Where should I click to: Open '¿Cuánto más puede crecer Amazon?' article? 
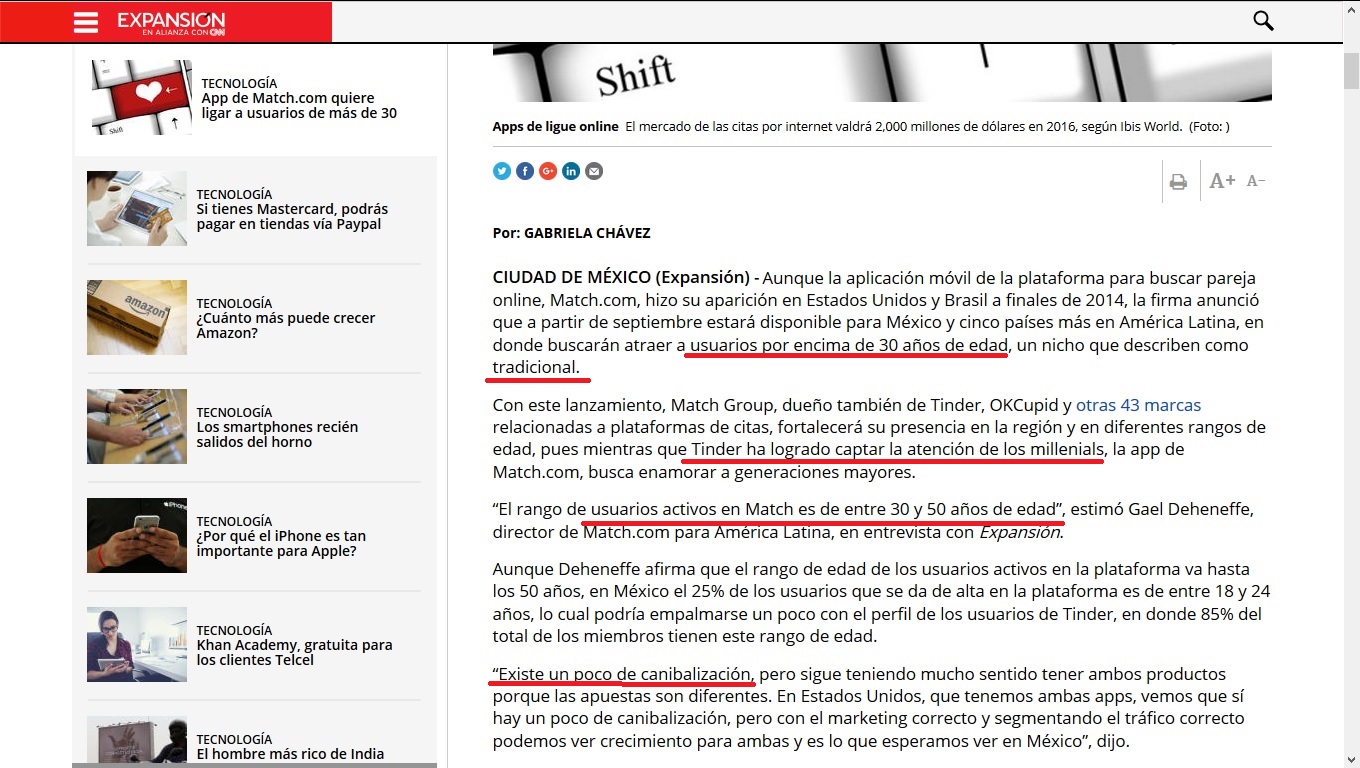coord(286,326)
